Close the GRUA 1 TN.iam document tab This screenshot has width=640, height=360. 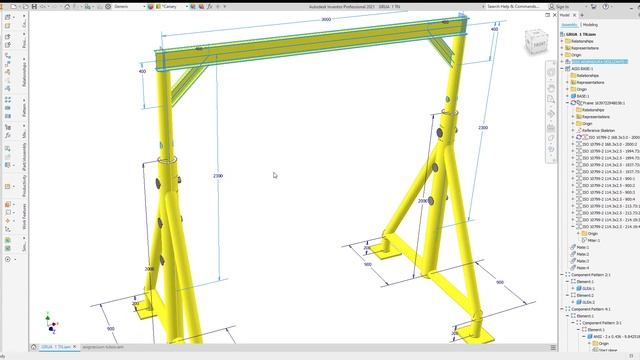tap(74, 347)
